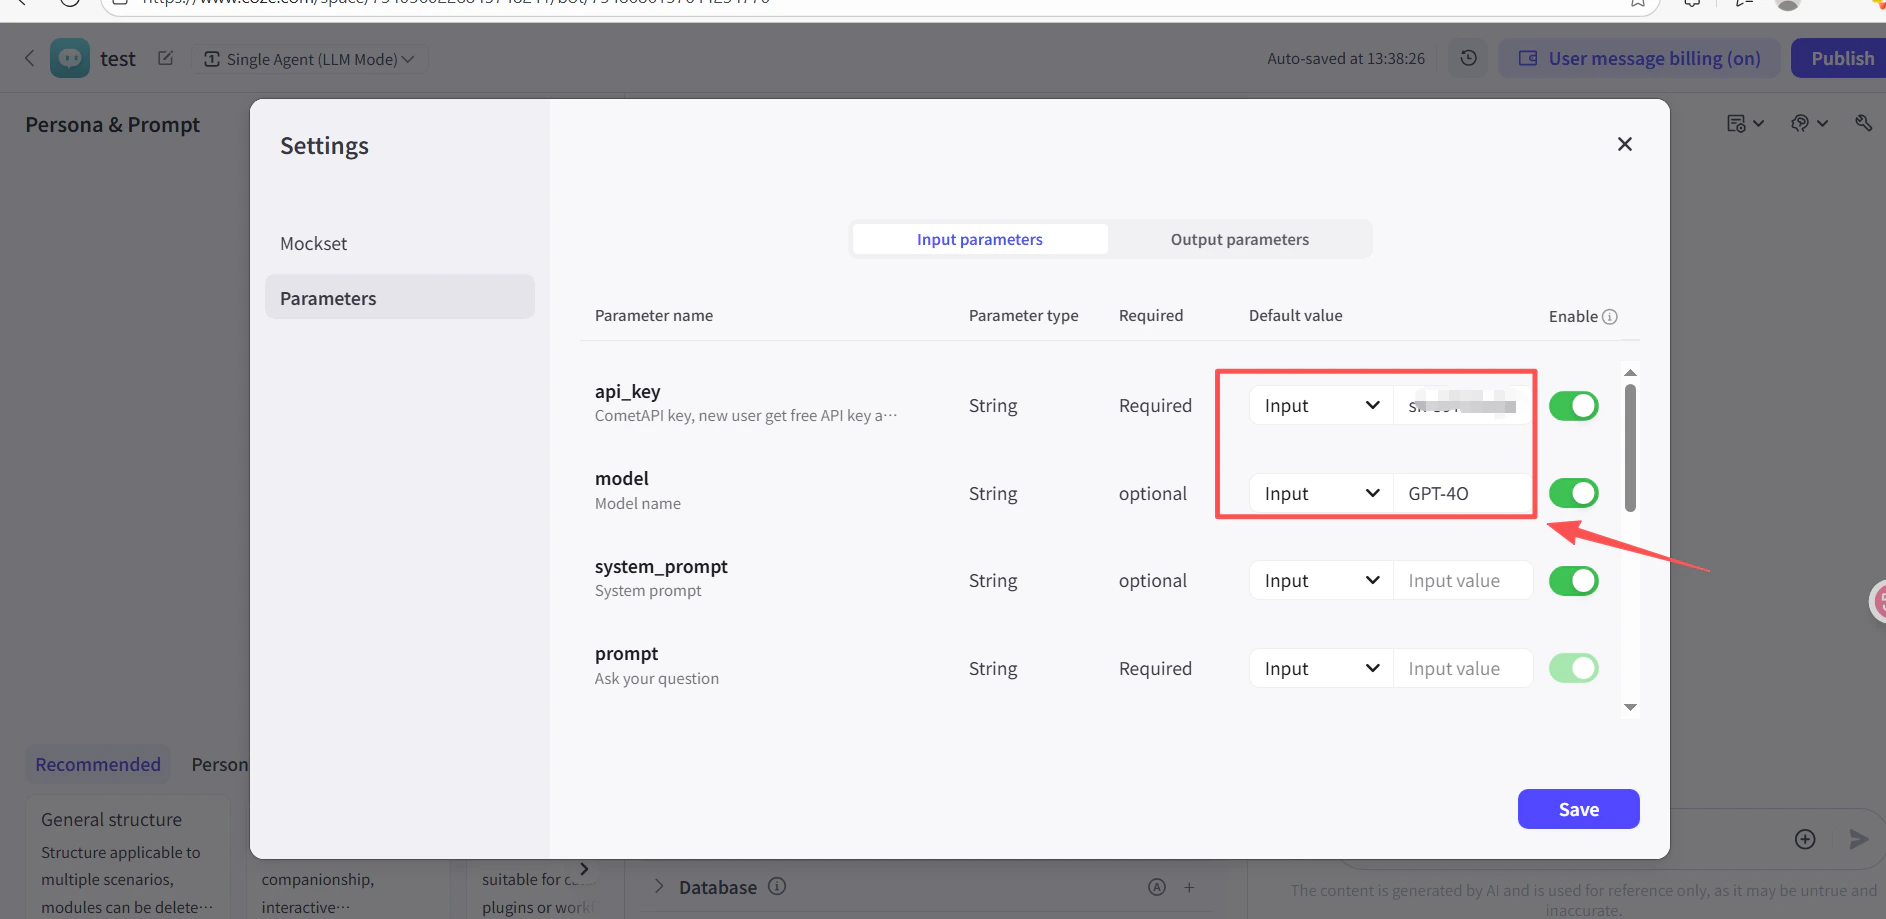Expand the Database section
This screenshot has height=919, width=1886.
659,887
